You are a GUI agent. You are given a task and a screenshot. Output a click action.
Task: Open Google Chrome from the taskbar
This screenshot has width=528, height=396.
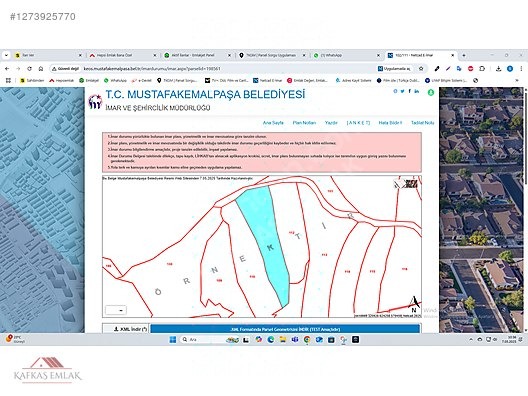[x=307, y=339]
